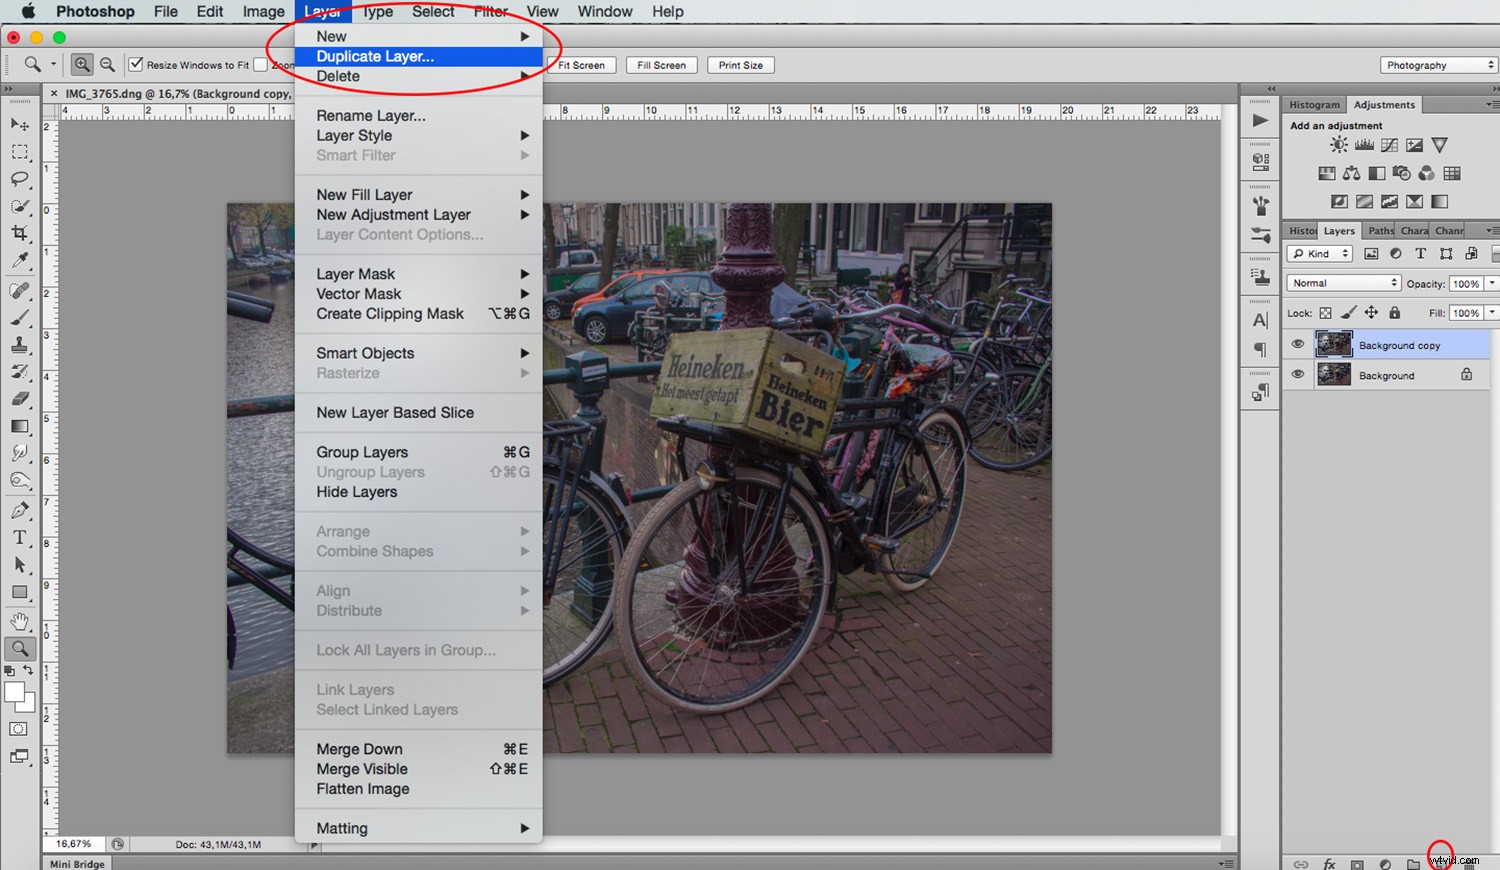Select the Crop tool in the toolbar
This screenshot has height=870, width=1500.
(x=21, y=233)
